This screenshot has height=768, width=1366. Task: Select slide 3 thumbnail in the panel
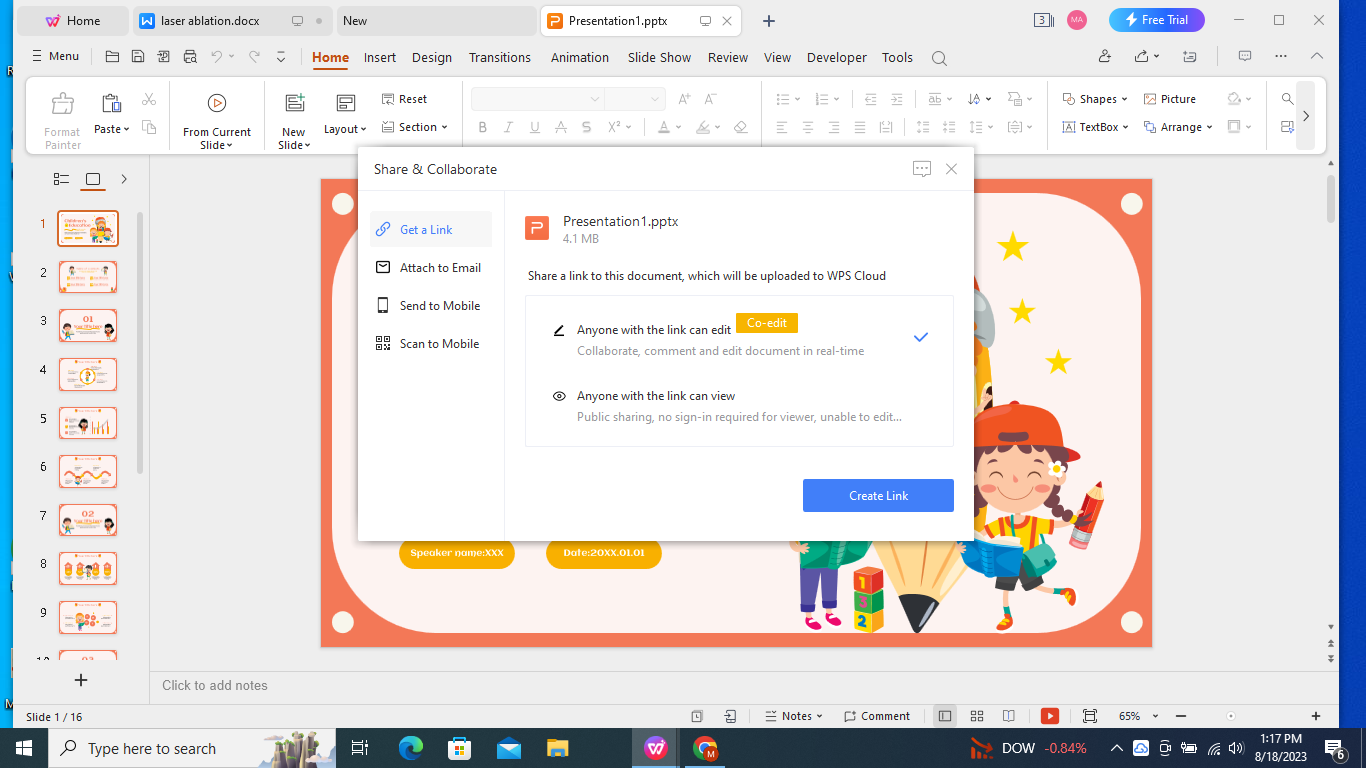point(88,325)
